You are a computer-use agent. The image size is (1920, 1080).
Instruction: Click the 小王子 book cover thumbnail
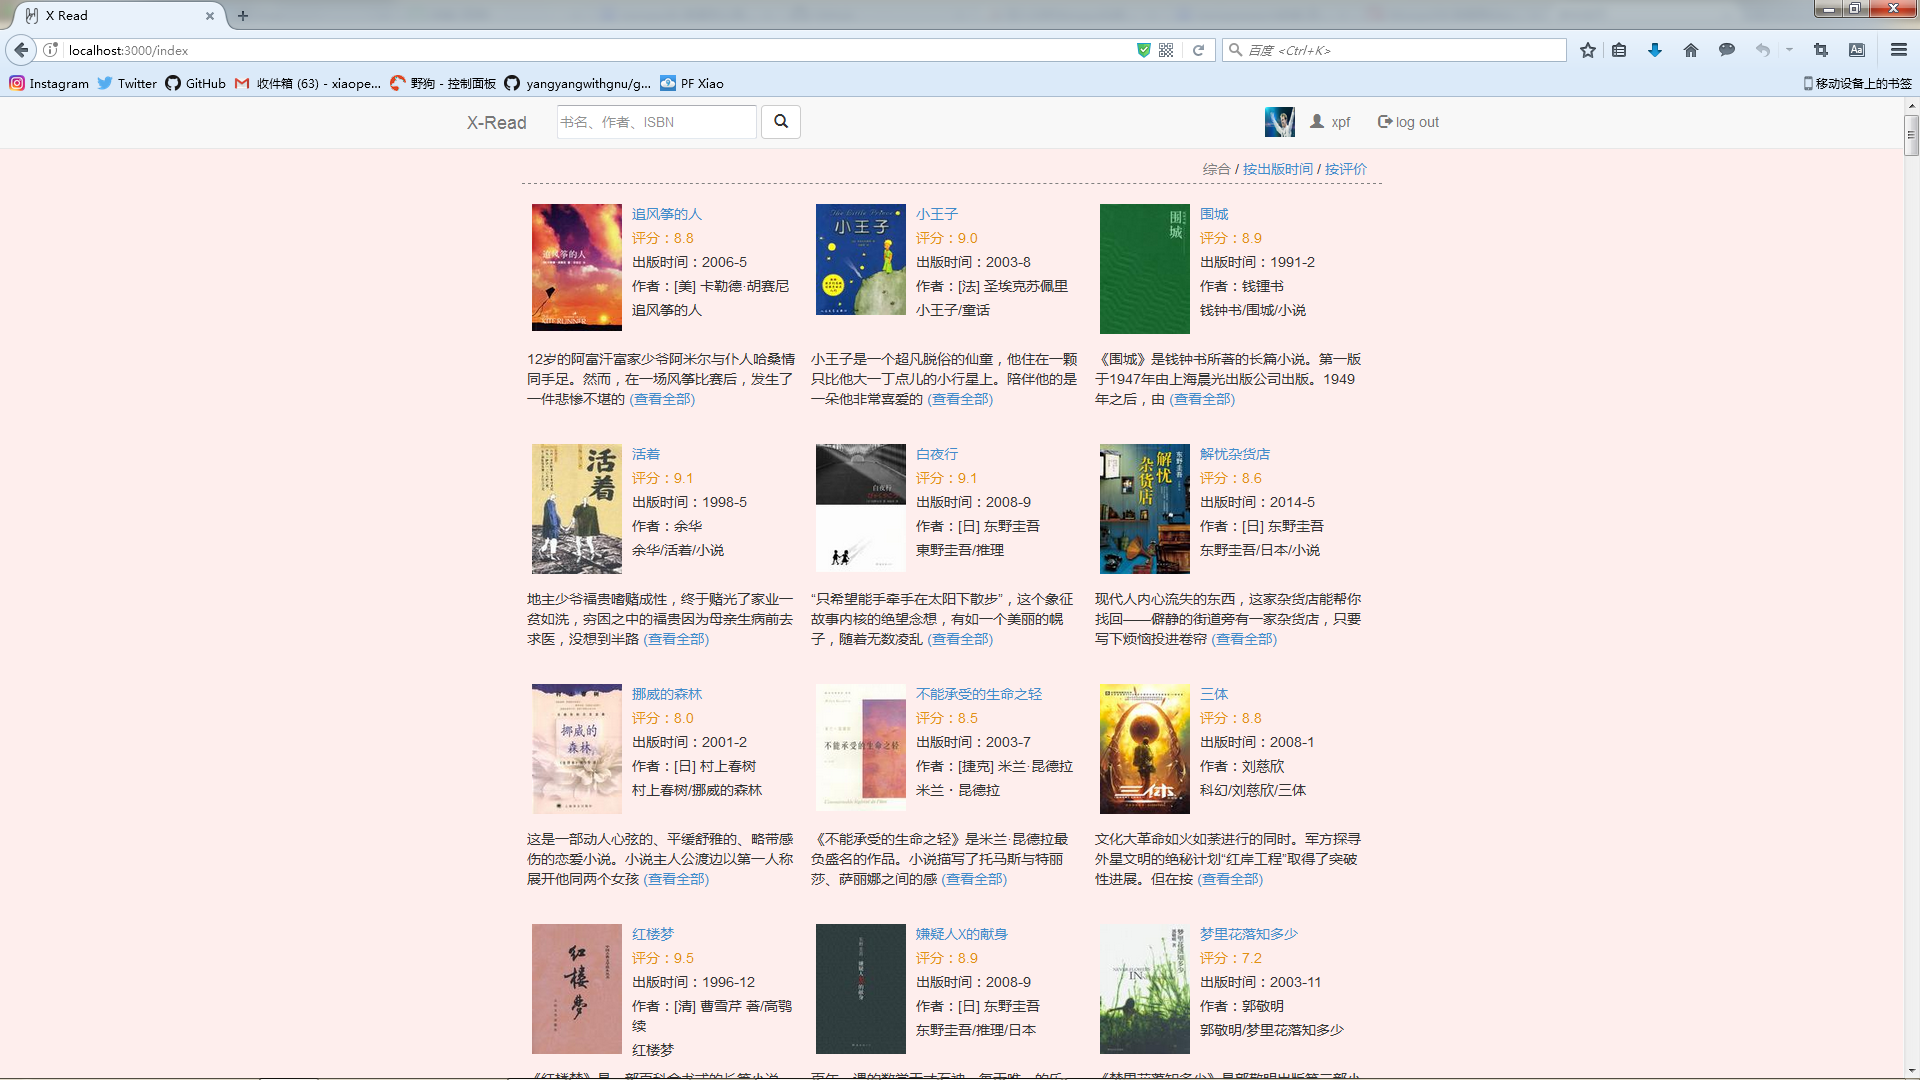pyautogui.click(x=861, y=259)
